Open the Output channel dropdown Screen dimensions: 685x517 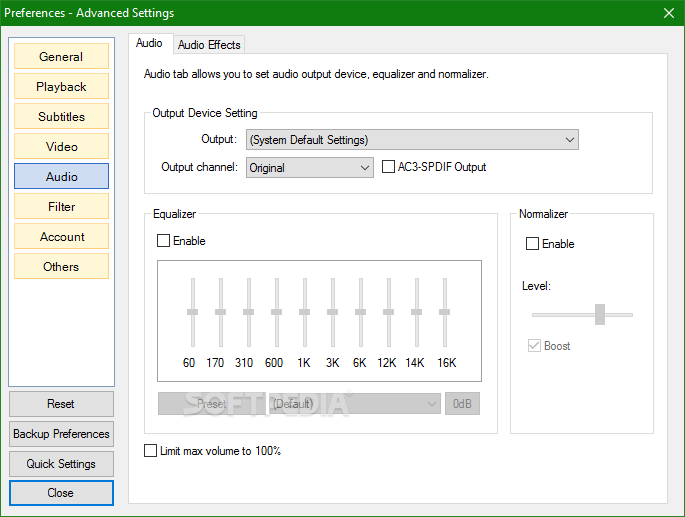[309, 168]
